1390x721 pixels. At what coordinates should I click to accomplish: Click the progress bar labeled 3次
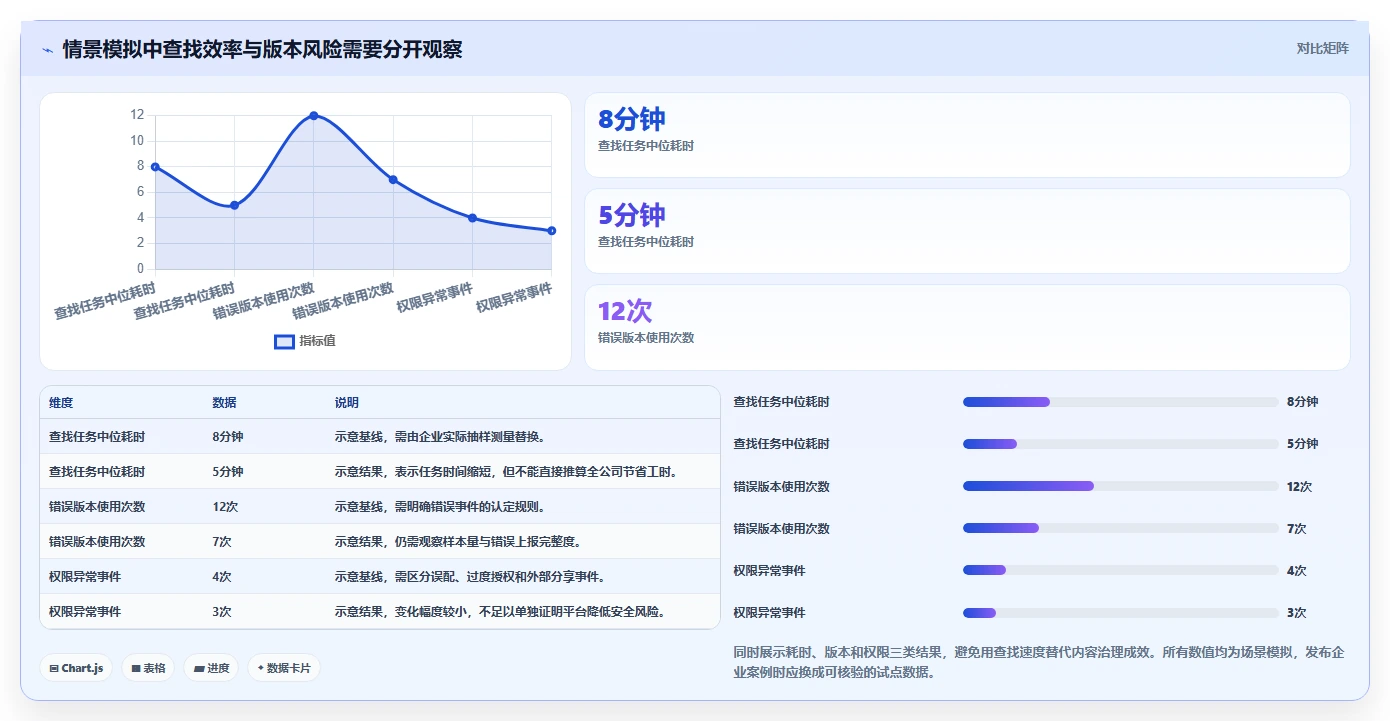tap(1120, 613)
